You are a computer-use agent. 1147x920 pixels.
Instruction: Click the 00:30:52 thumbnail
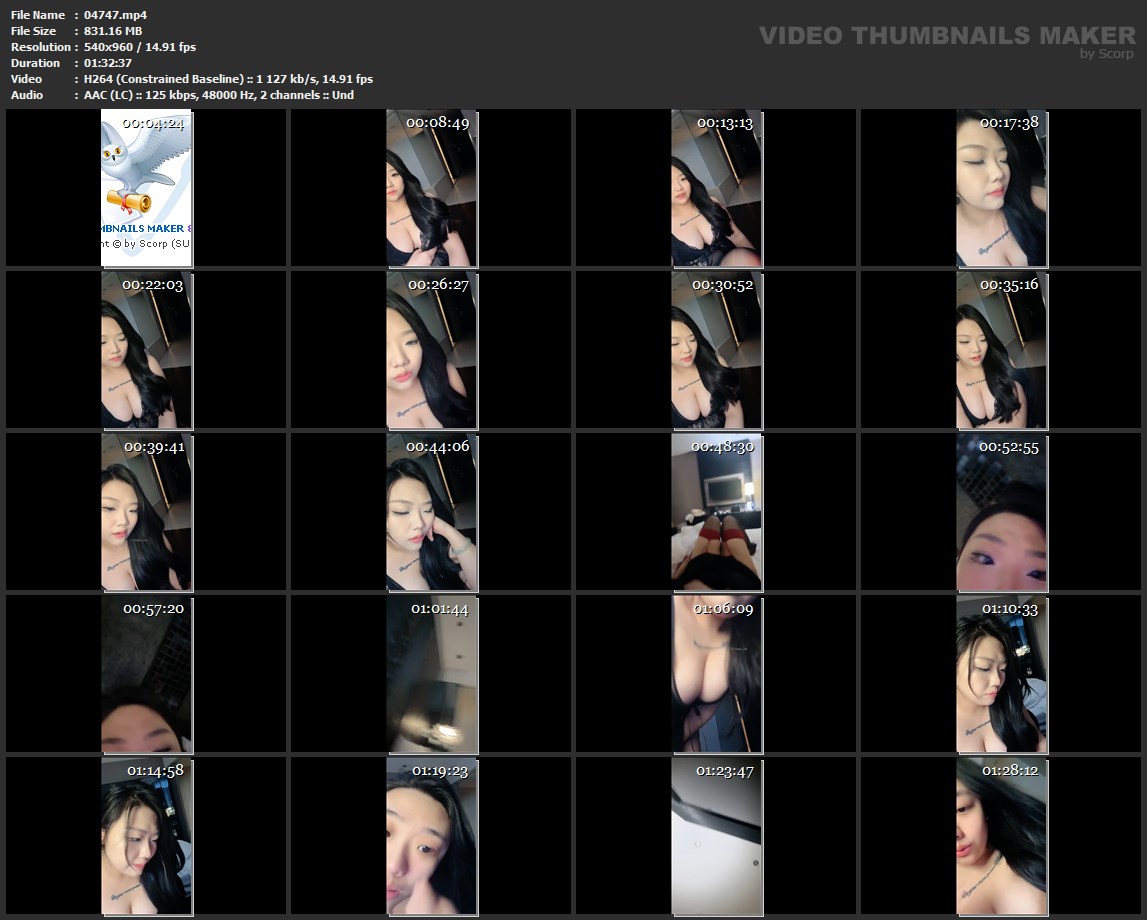click(716, 350)
